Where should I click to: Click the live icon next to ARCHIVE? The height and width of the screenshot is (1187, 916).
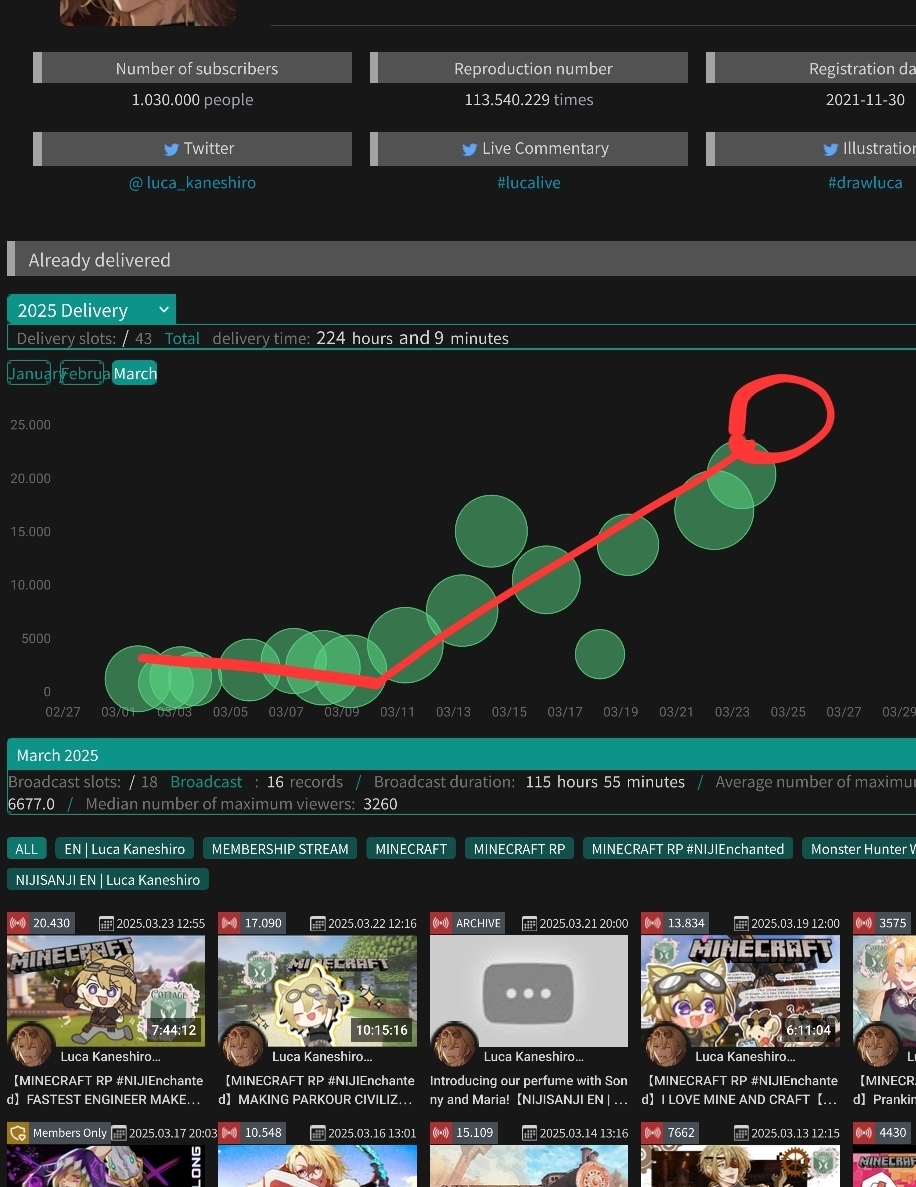(441, 923)
